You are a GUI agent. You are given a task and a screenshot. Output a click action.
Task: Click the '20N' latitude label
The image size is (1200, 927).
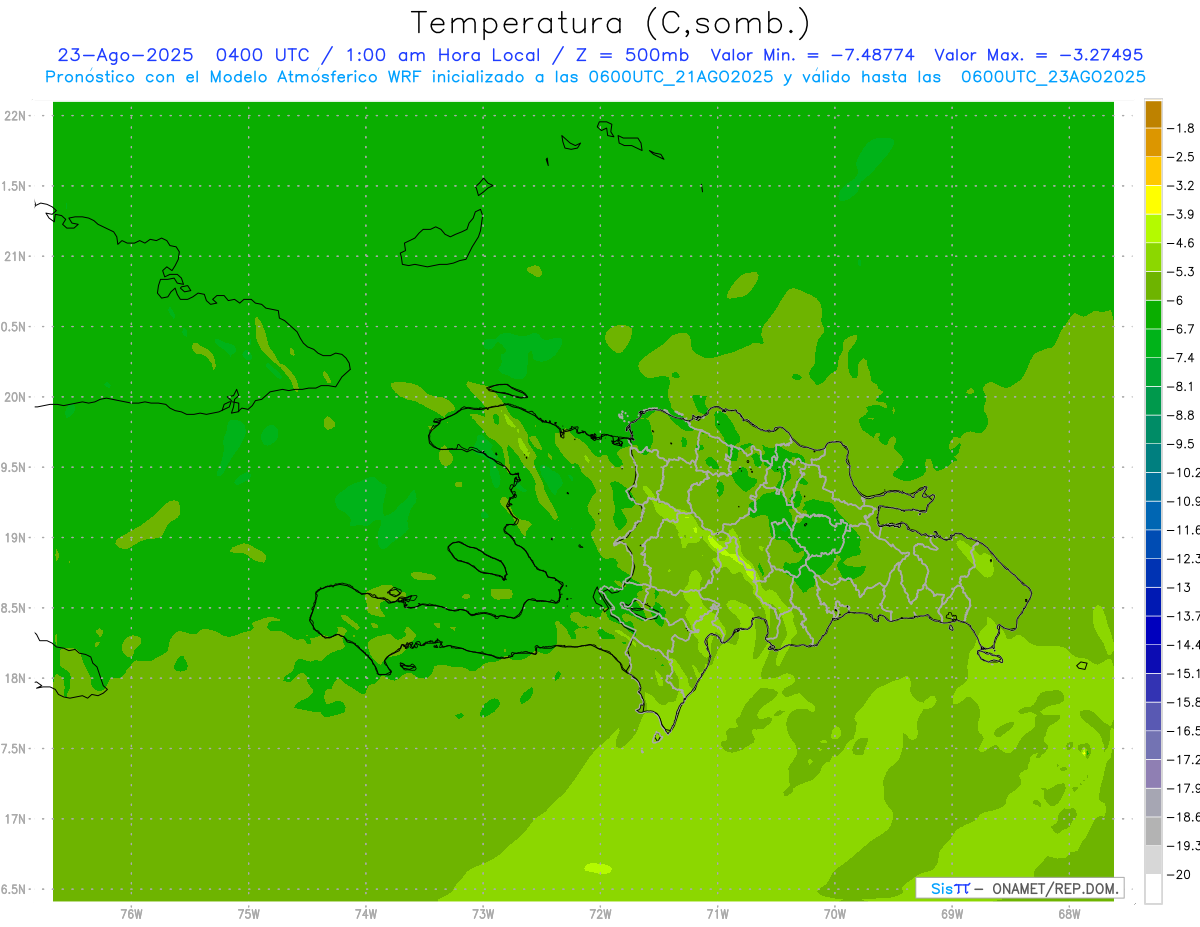[15, 397]
